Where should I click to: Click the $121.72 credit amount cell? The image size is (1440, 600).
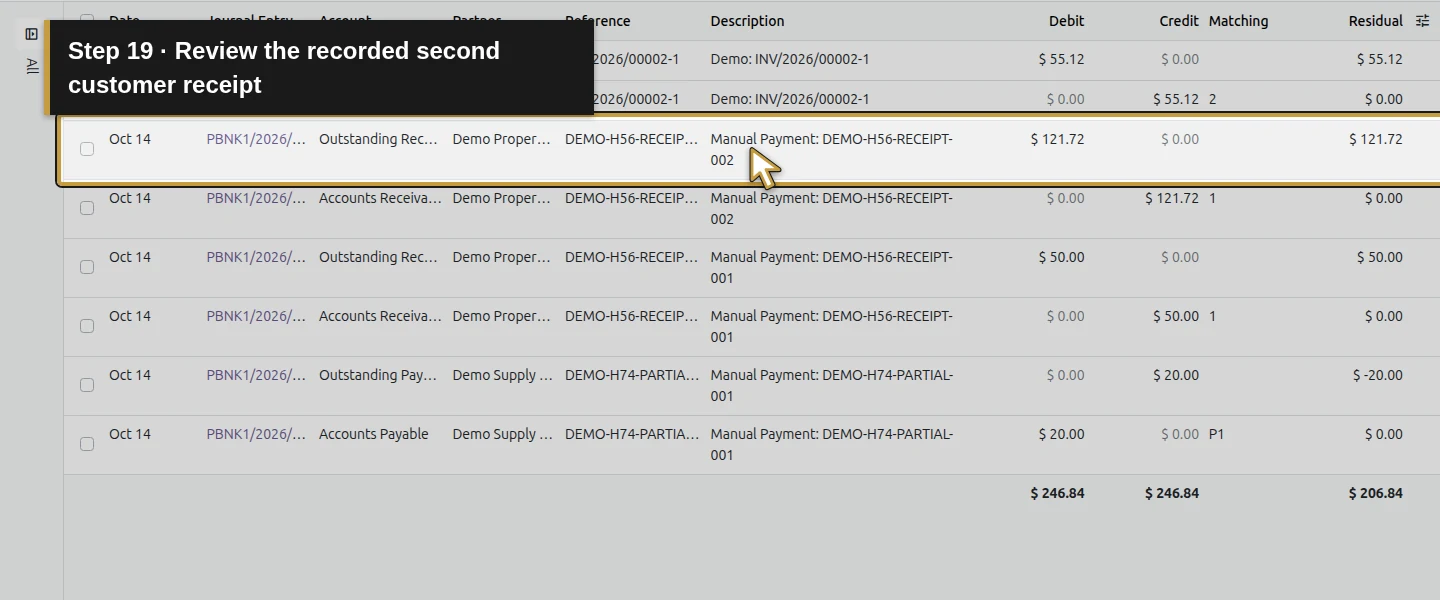1172,198
